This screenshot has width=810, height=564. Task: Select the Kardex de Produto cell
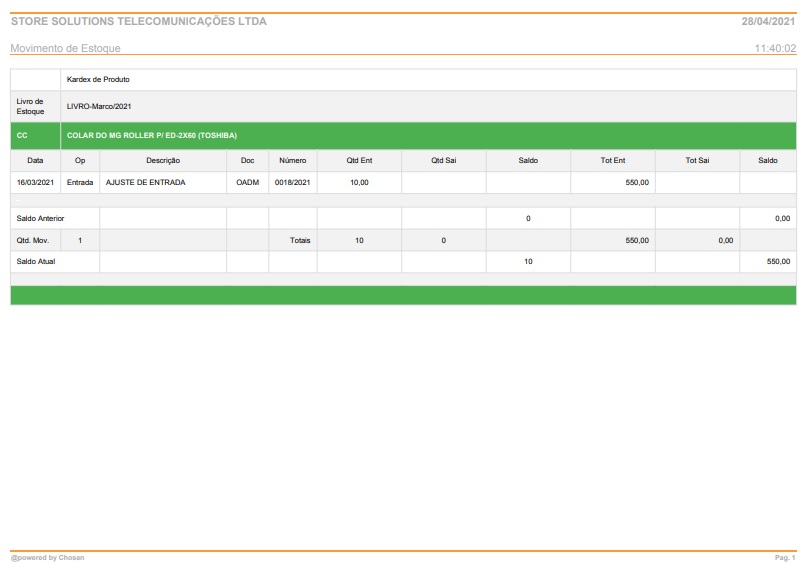[98, 79]
